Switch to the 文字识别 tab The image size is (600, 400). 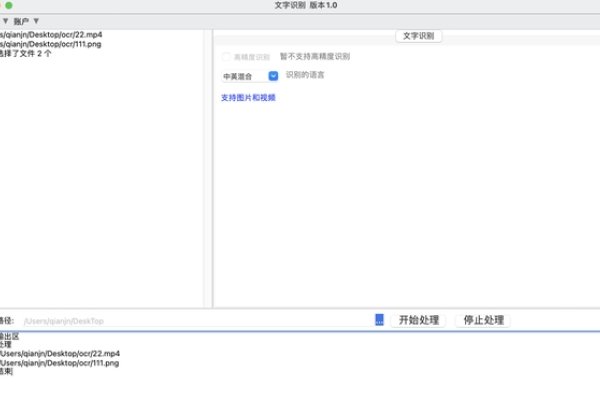(418, 36)
